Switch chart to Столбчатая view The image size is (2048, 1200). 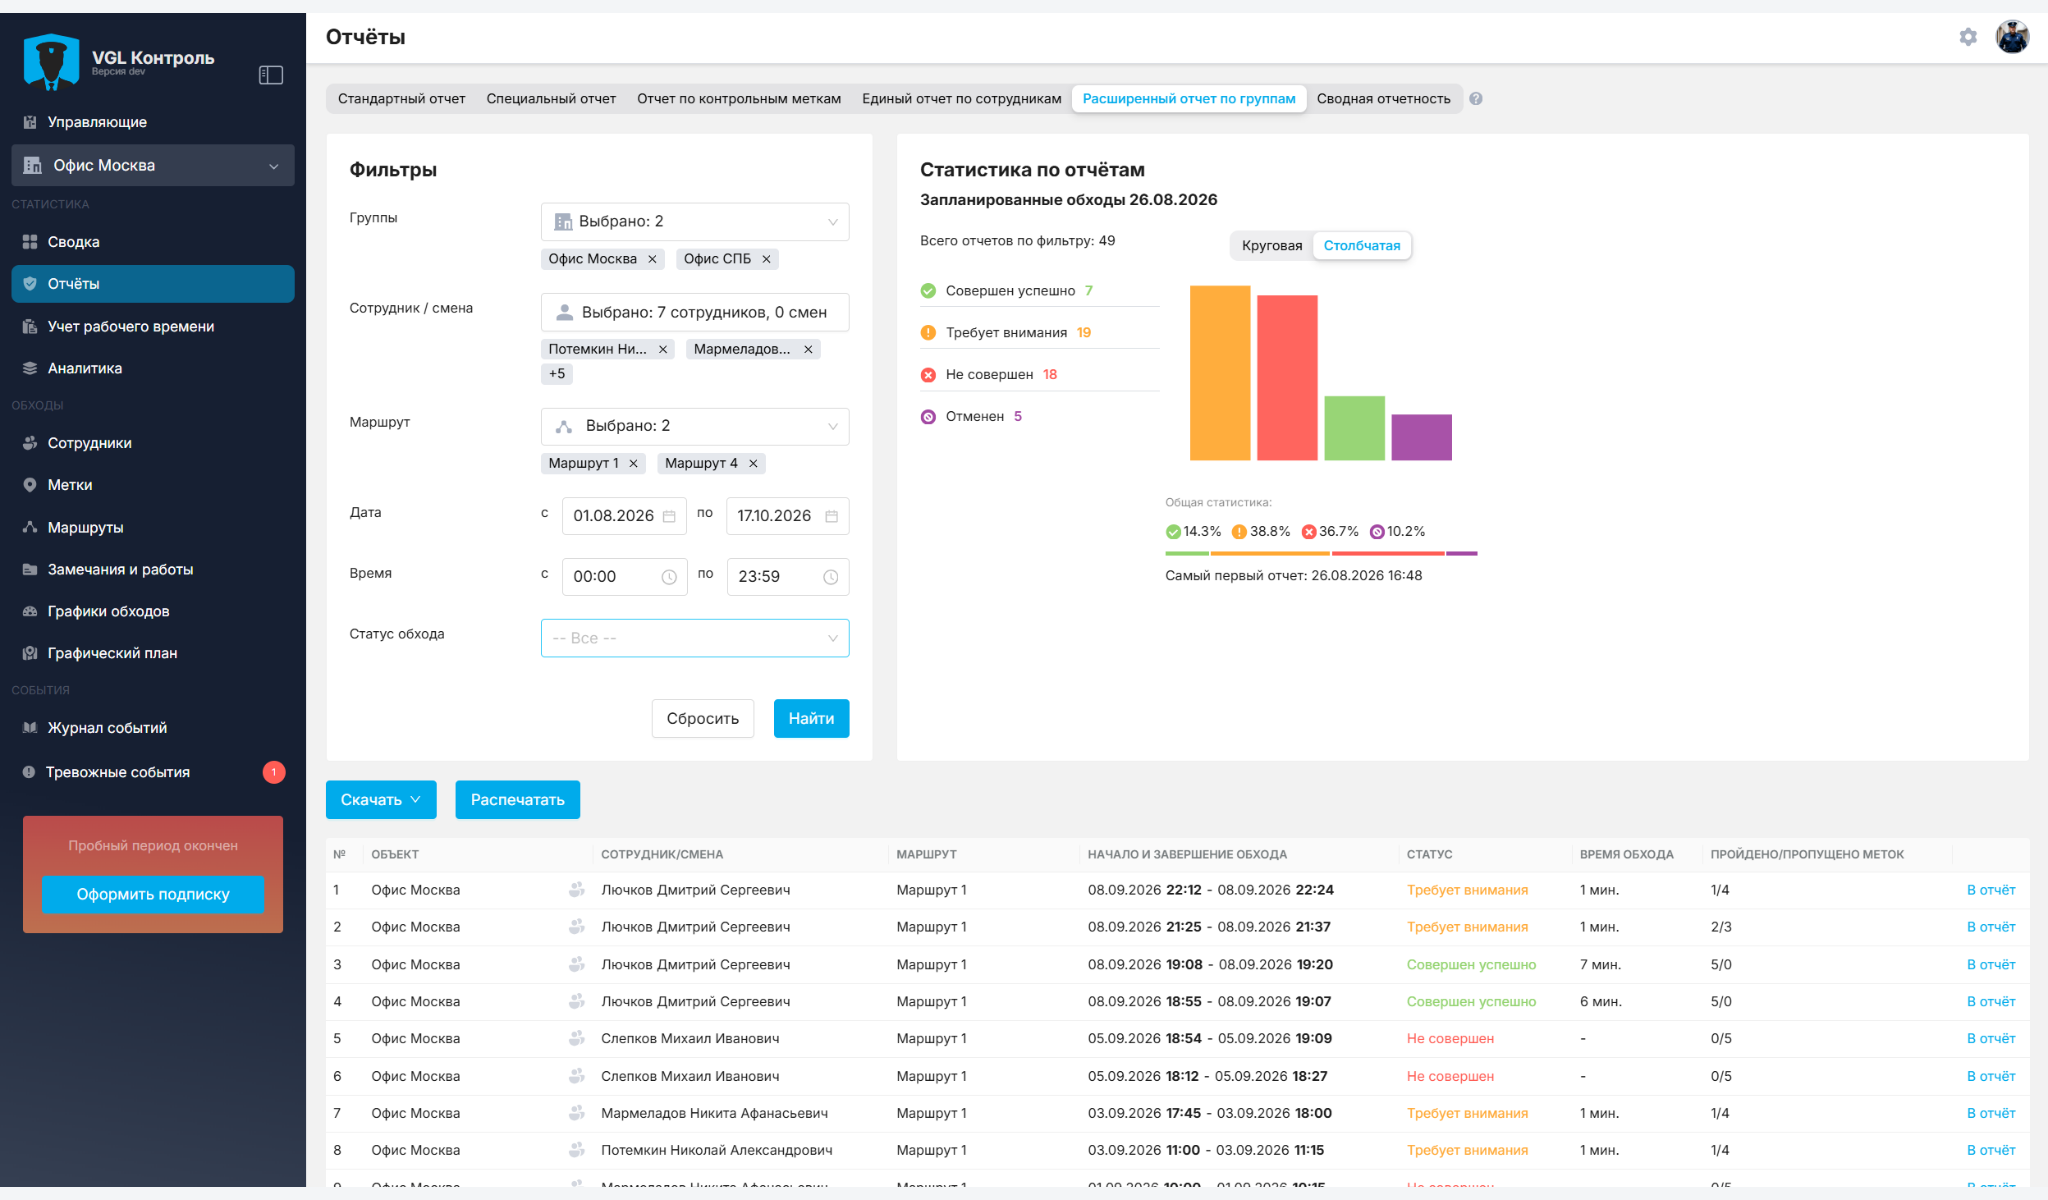click(x=1361, y=246)
